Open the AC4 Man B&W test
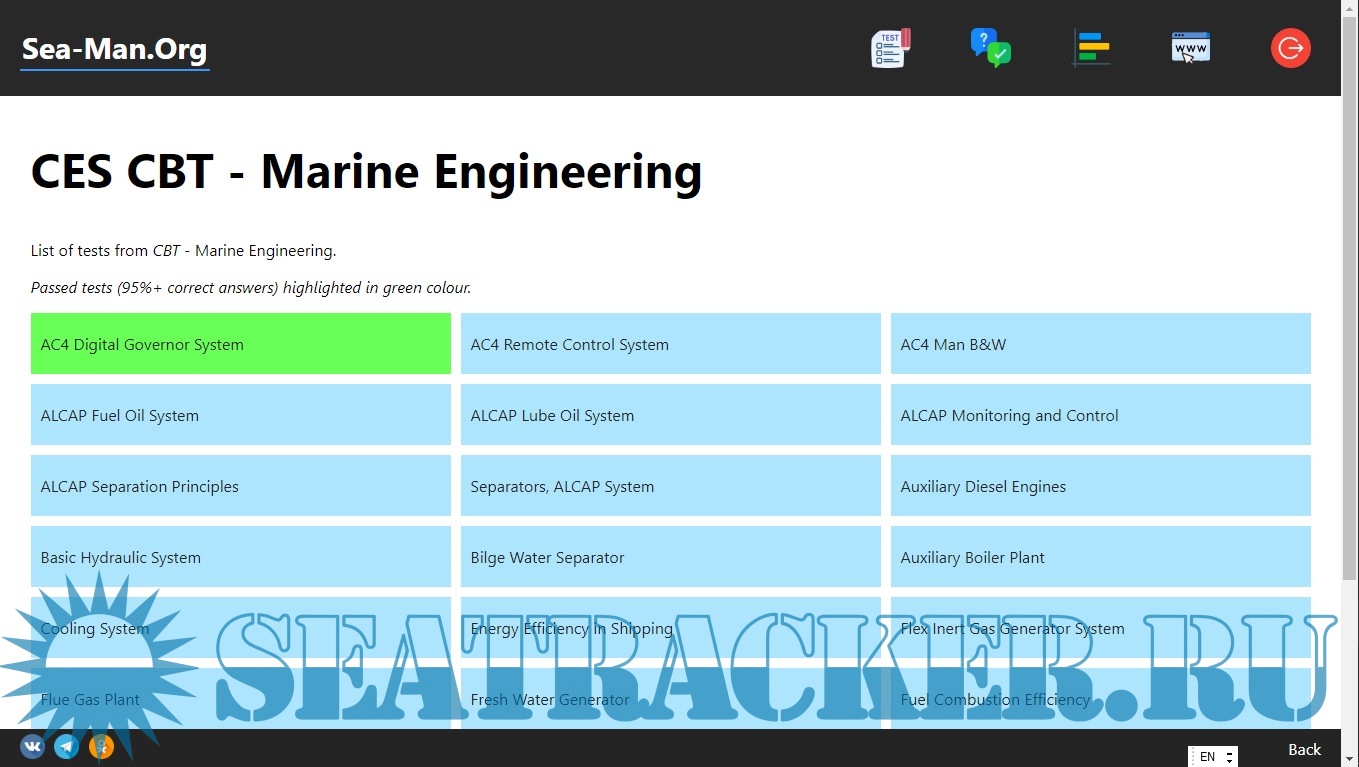This screenshot has height=767, width=1359. pos(1100,344)
